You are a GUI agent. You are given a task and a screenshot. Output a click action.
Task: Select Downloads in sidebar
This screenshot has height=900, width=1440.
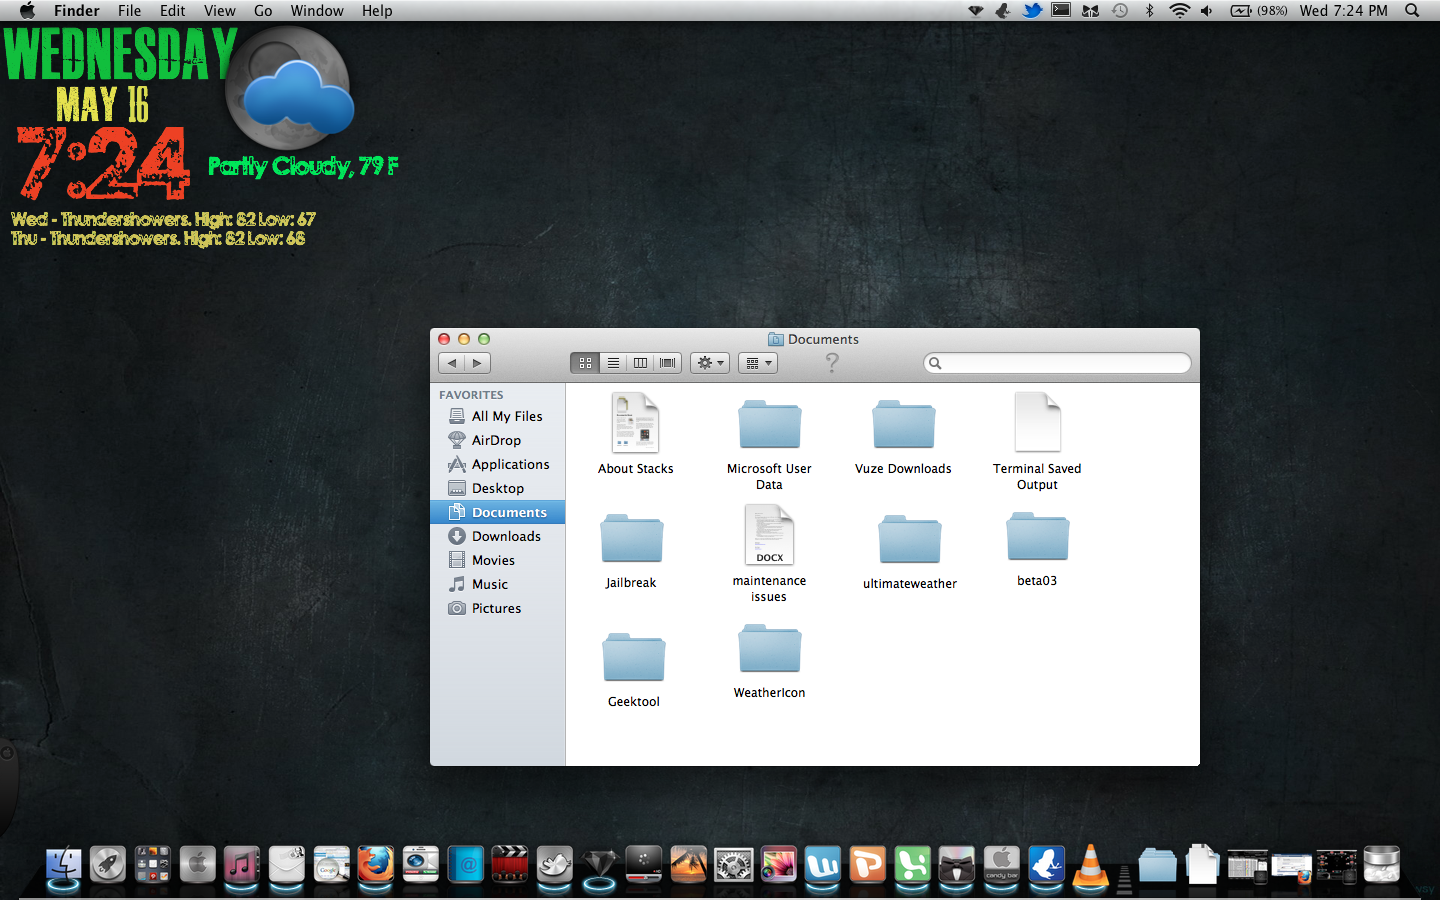[497, 536]
